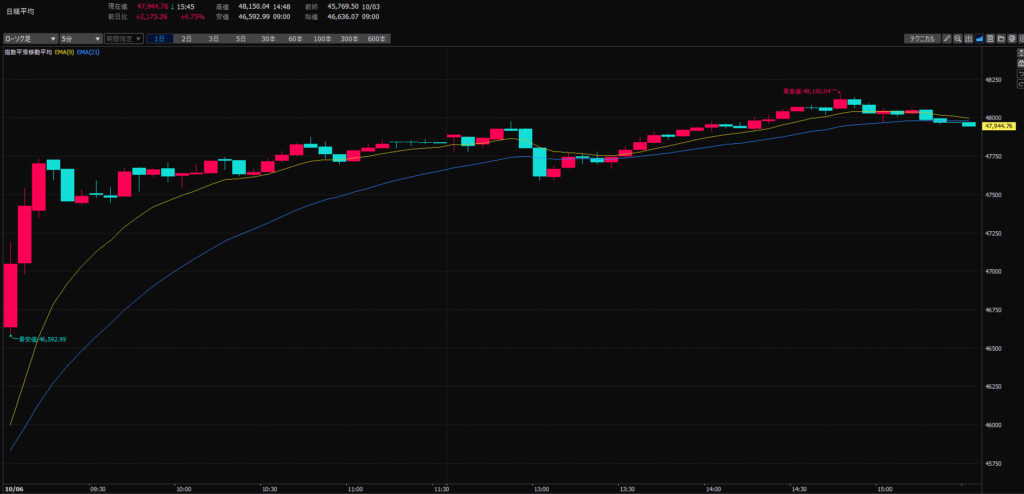Switch to the 600本 bar count
Image resolution: width=1024 pixels, height=494 pixels.
coord(377,38)
